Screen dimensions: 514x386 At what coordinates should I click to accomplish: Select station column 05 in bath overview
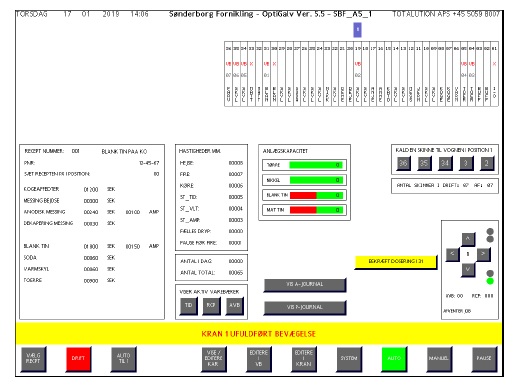point(464,74)
